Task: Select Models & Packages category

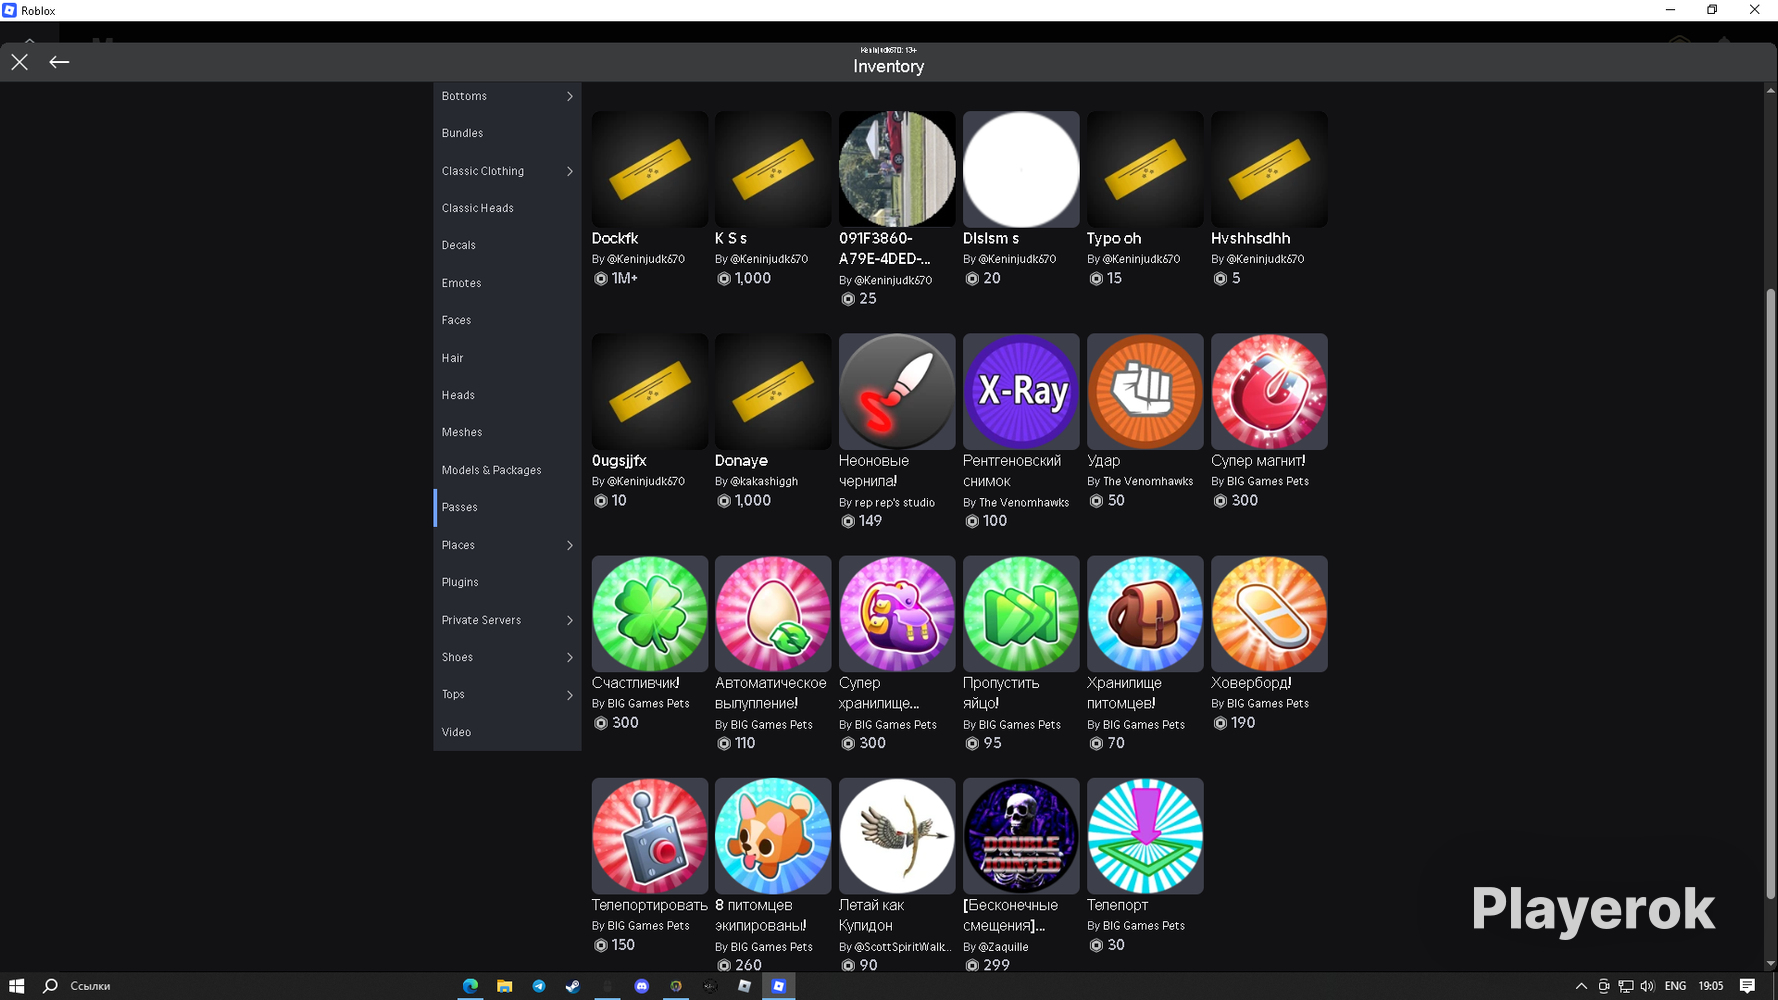Action: (507, 470)
